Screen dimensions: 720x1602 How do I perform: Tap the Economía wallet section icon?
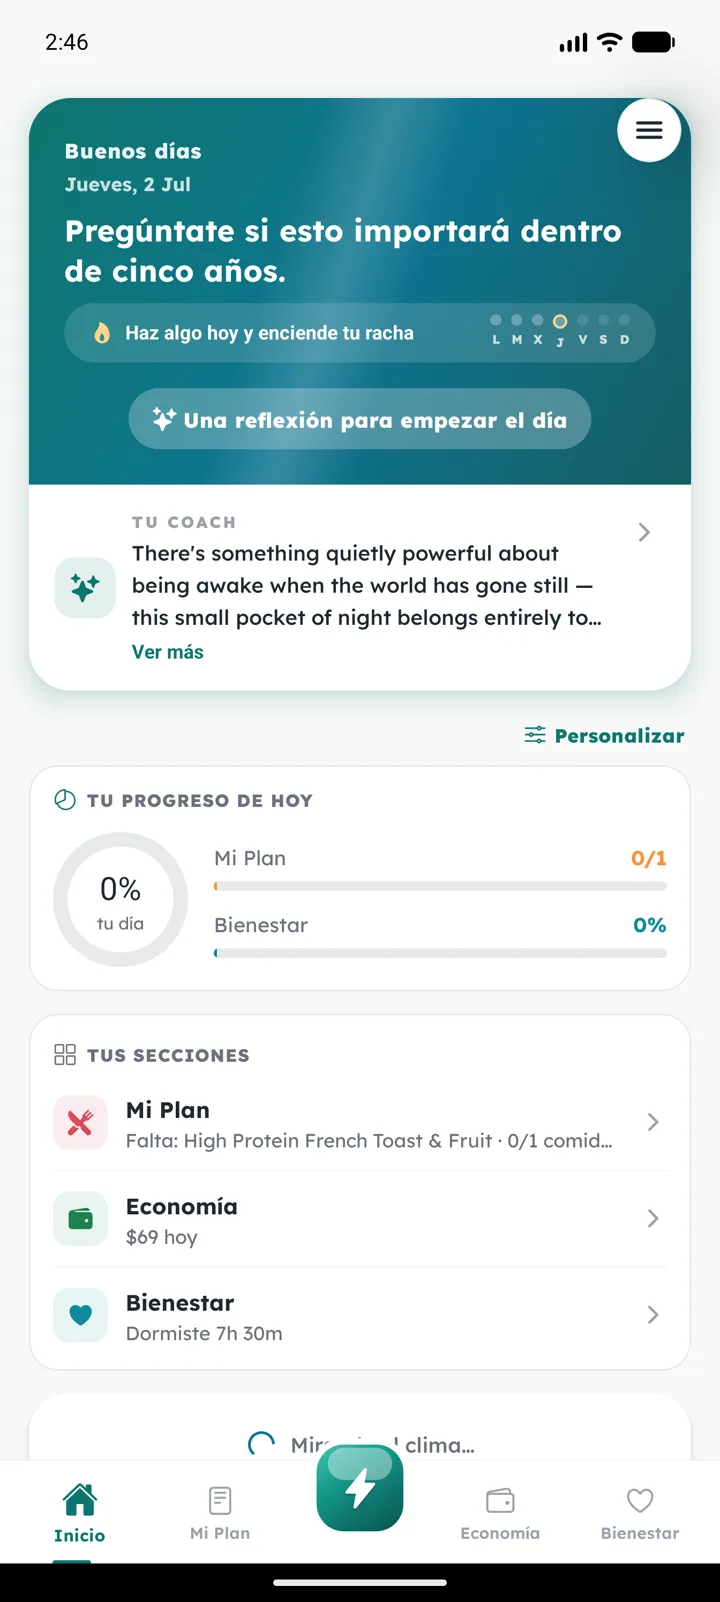[x=80, y=1219]
